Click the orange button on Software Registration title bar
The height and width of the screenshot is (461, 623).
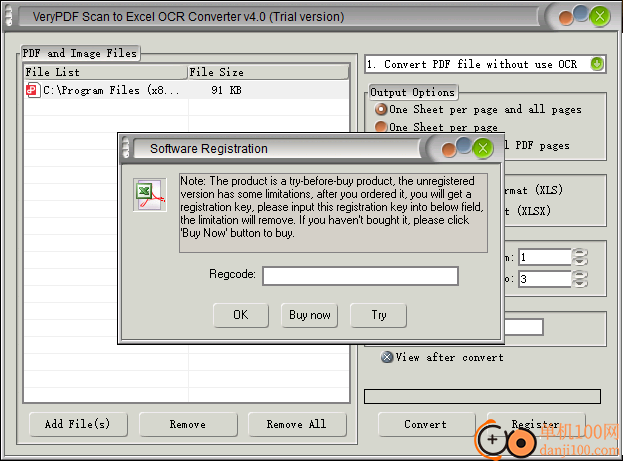449,150
